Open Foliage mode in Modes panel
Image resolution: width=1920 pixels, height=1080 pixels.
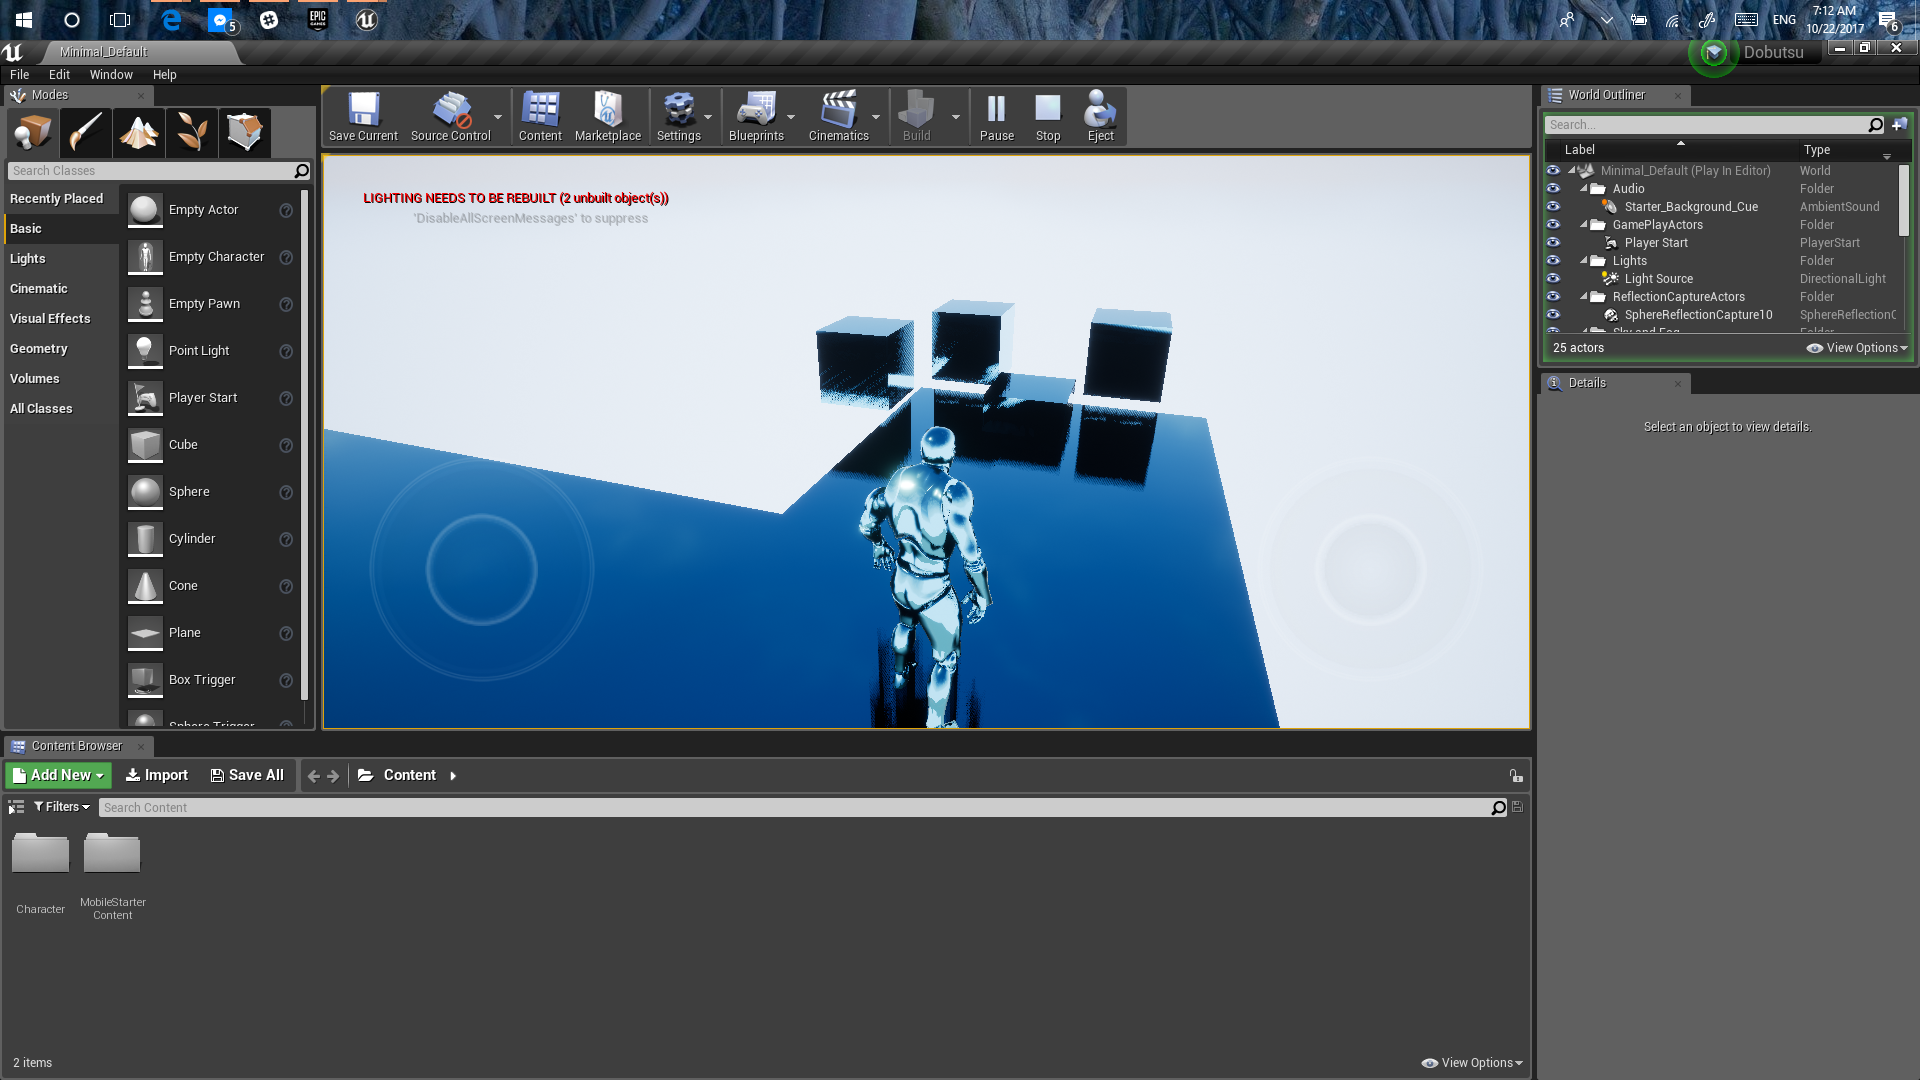point(192,132)
